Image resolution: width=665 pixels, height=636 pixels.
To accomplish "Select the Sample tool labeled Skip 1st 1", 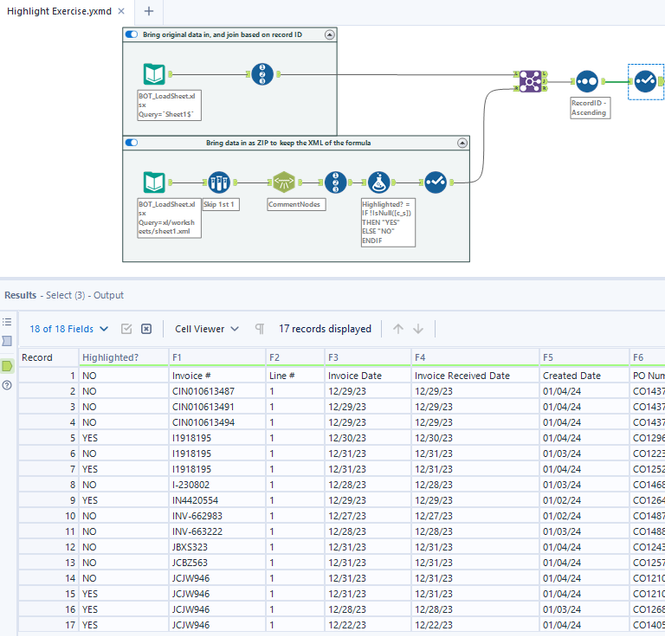I will tap(219, 182).
